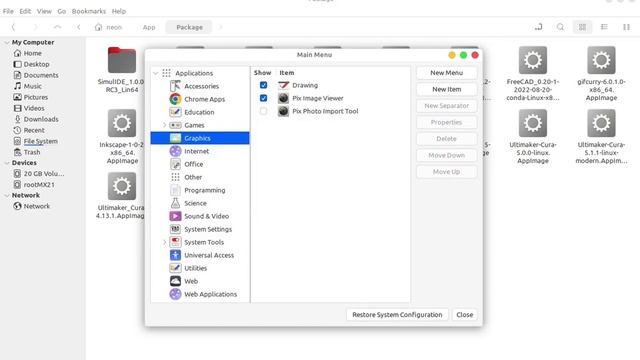
Task: Collapse the Devices sidebar section
Action: pos(7,162)
